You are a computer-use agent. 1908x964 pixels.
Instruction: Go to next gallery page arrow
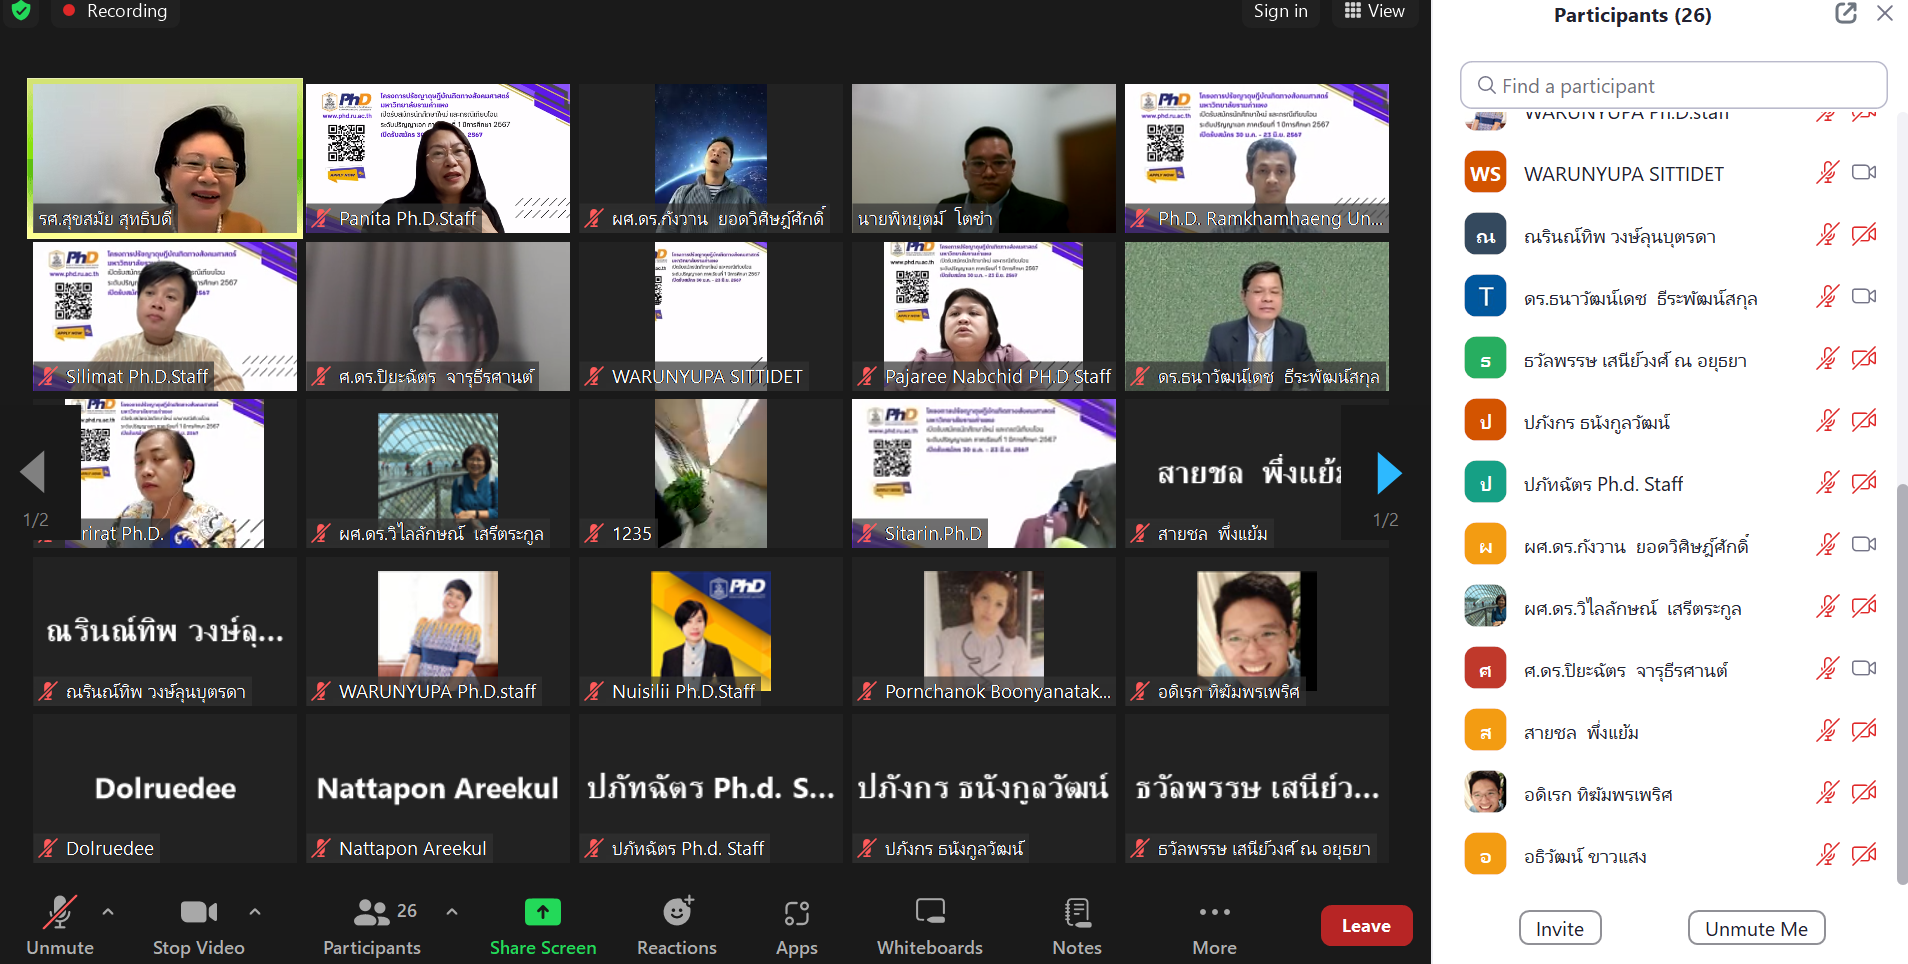1388,473
